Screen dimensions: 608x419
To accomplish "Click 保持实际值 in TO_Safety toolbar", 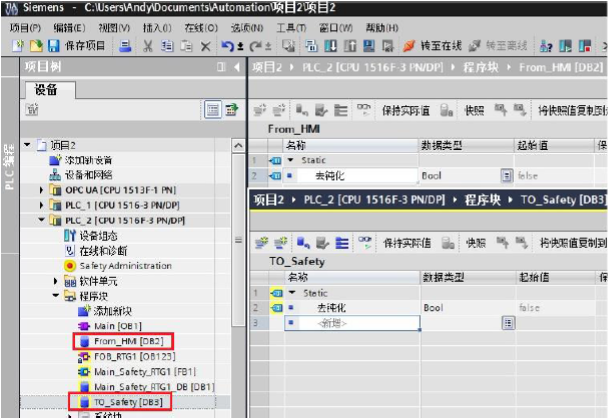I will pos(407,243).
